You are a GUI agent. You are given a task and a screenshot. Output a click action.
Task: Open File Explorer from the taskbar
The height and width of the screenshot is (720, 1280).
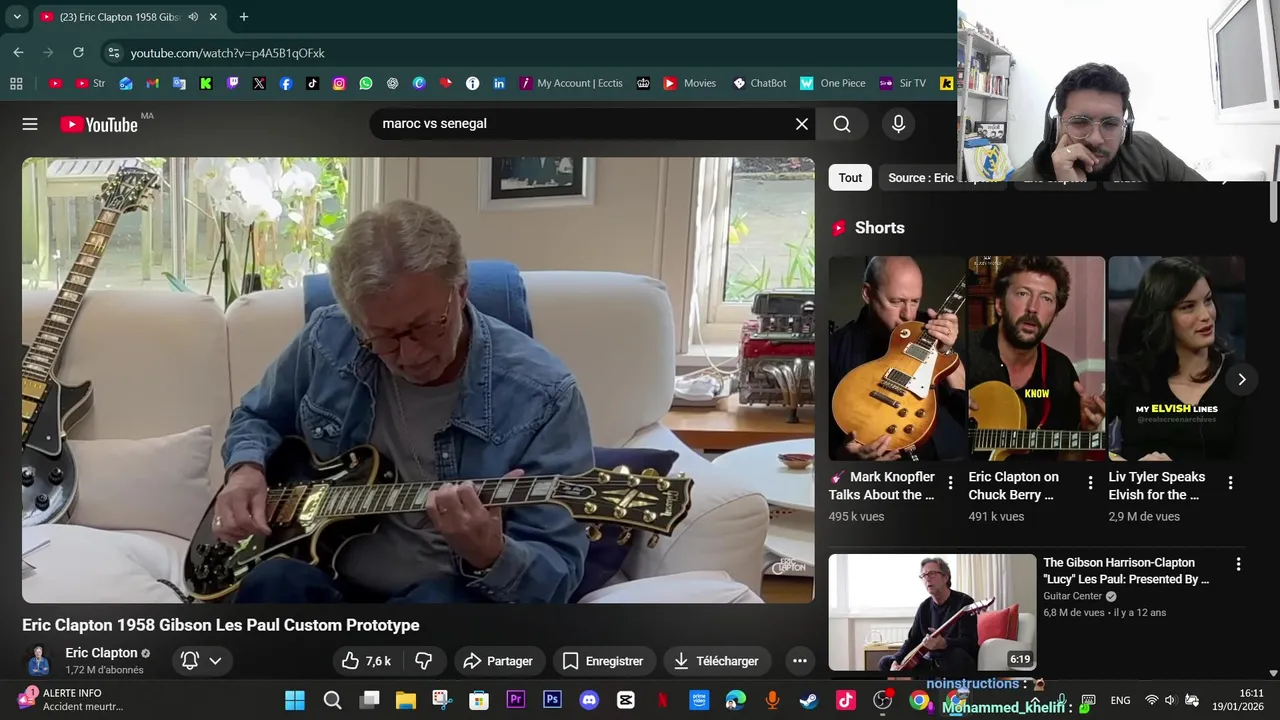(406, 700)
